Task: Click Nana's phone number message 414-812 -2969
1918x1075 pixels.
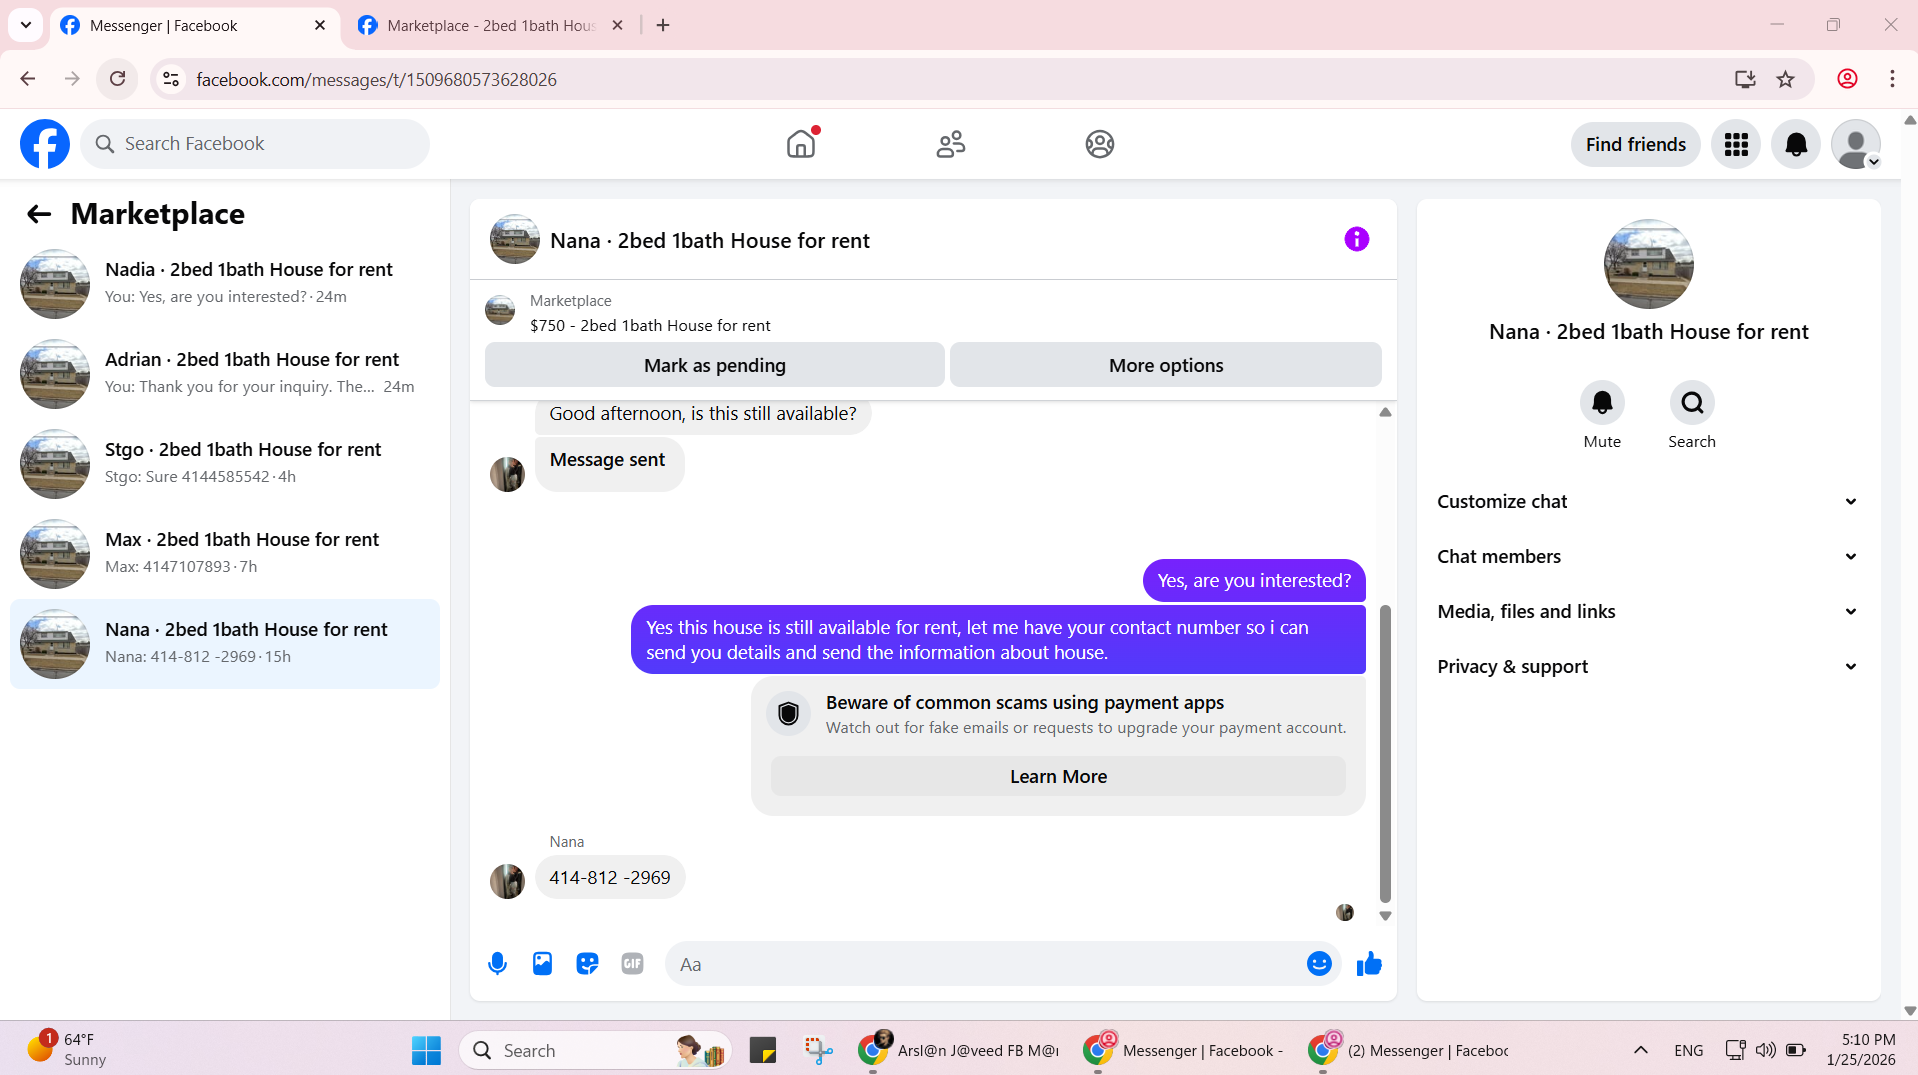Action: tap(610, 878)
